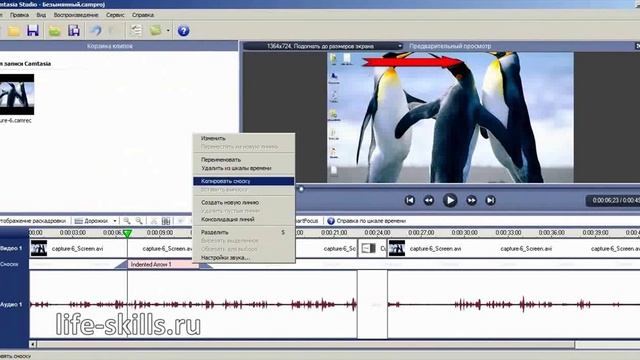Select the Сноски track header
Screen dimensions: 640x360
pyautogui.click(x=14, y=264)
